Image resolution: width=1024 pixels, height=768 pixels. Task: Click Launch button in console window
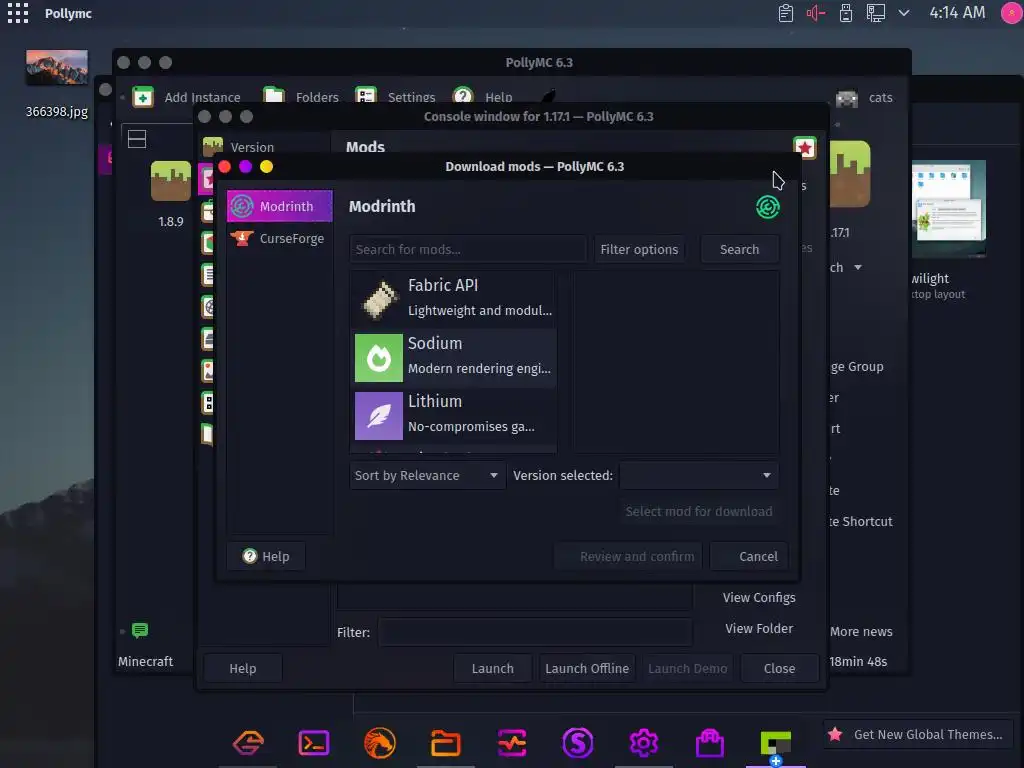[x=492, y=669]
